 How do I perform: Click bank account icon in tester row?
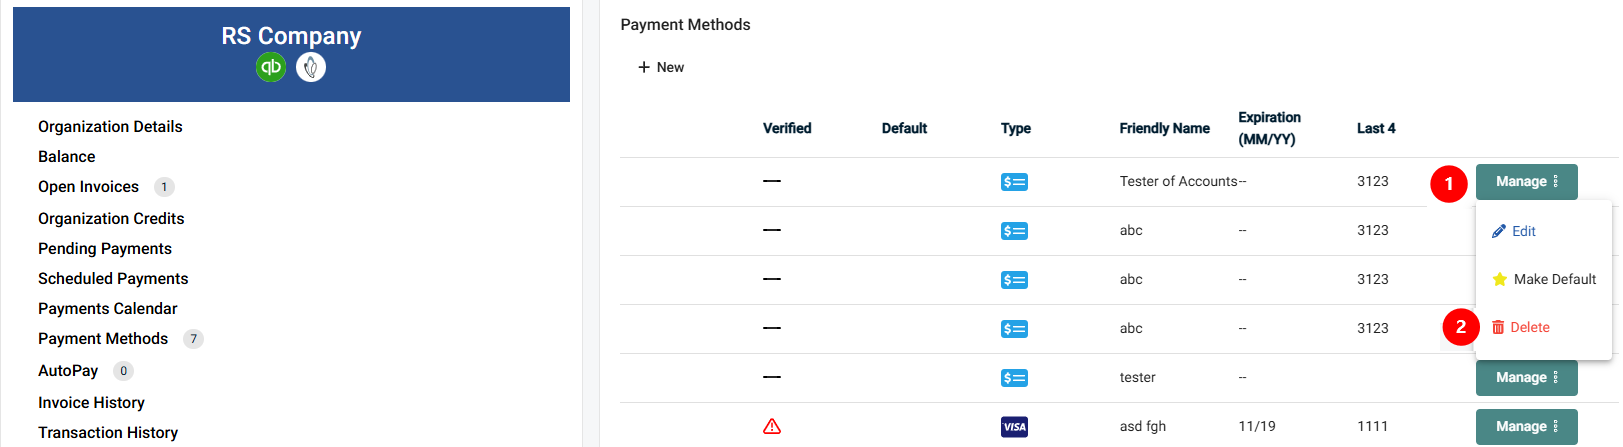click(x=1014, y=378)
